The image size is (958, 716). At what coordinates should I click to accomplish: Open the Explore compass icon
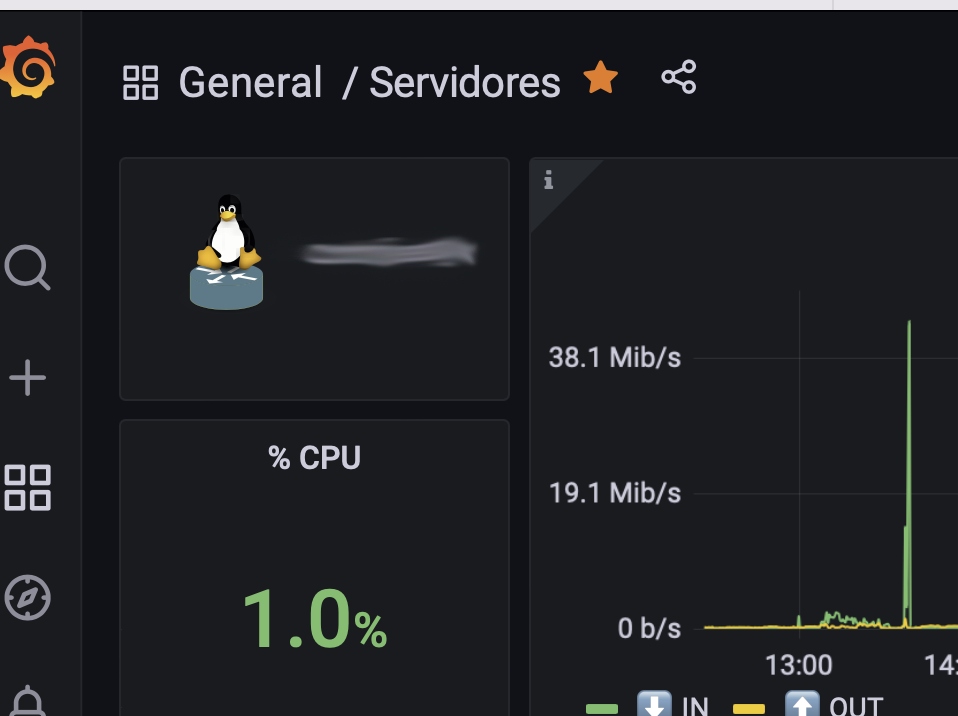27,597
